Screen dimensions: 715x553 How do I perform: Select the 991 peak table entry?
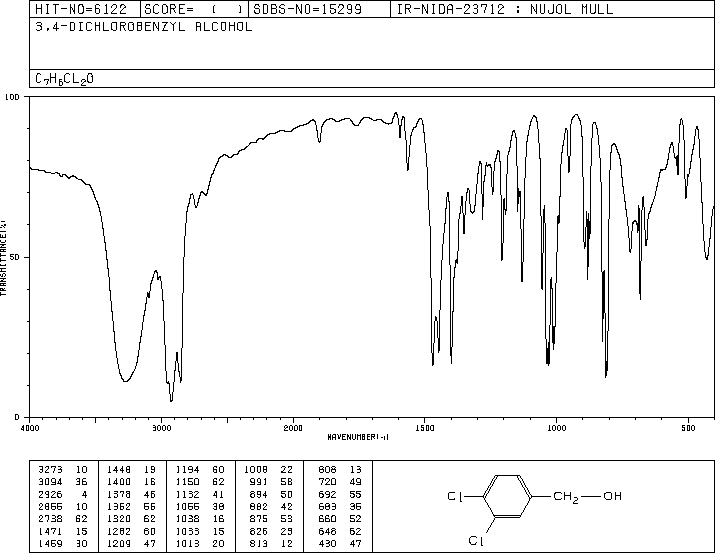(x=272, y=482)
